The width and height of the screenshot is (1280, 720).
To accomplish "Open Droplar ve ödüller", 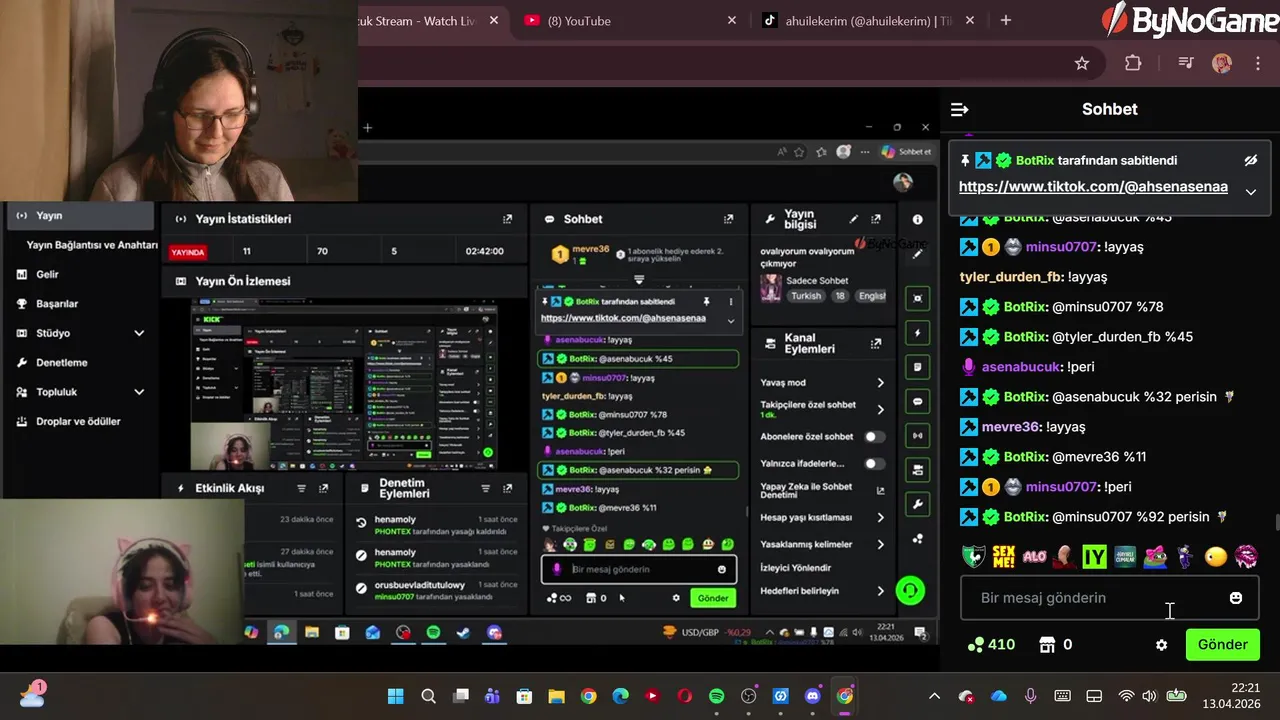I will pos(79,421).
